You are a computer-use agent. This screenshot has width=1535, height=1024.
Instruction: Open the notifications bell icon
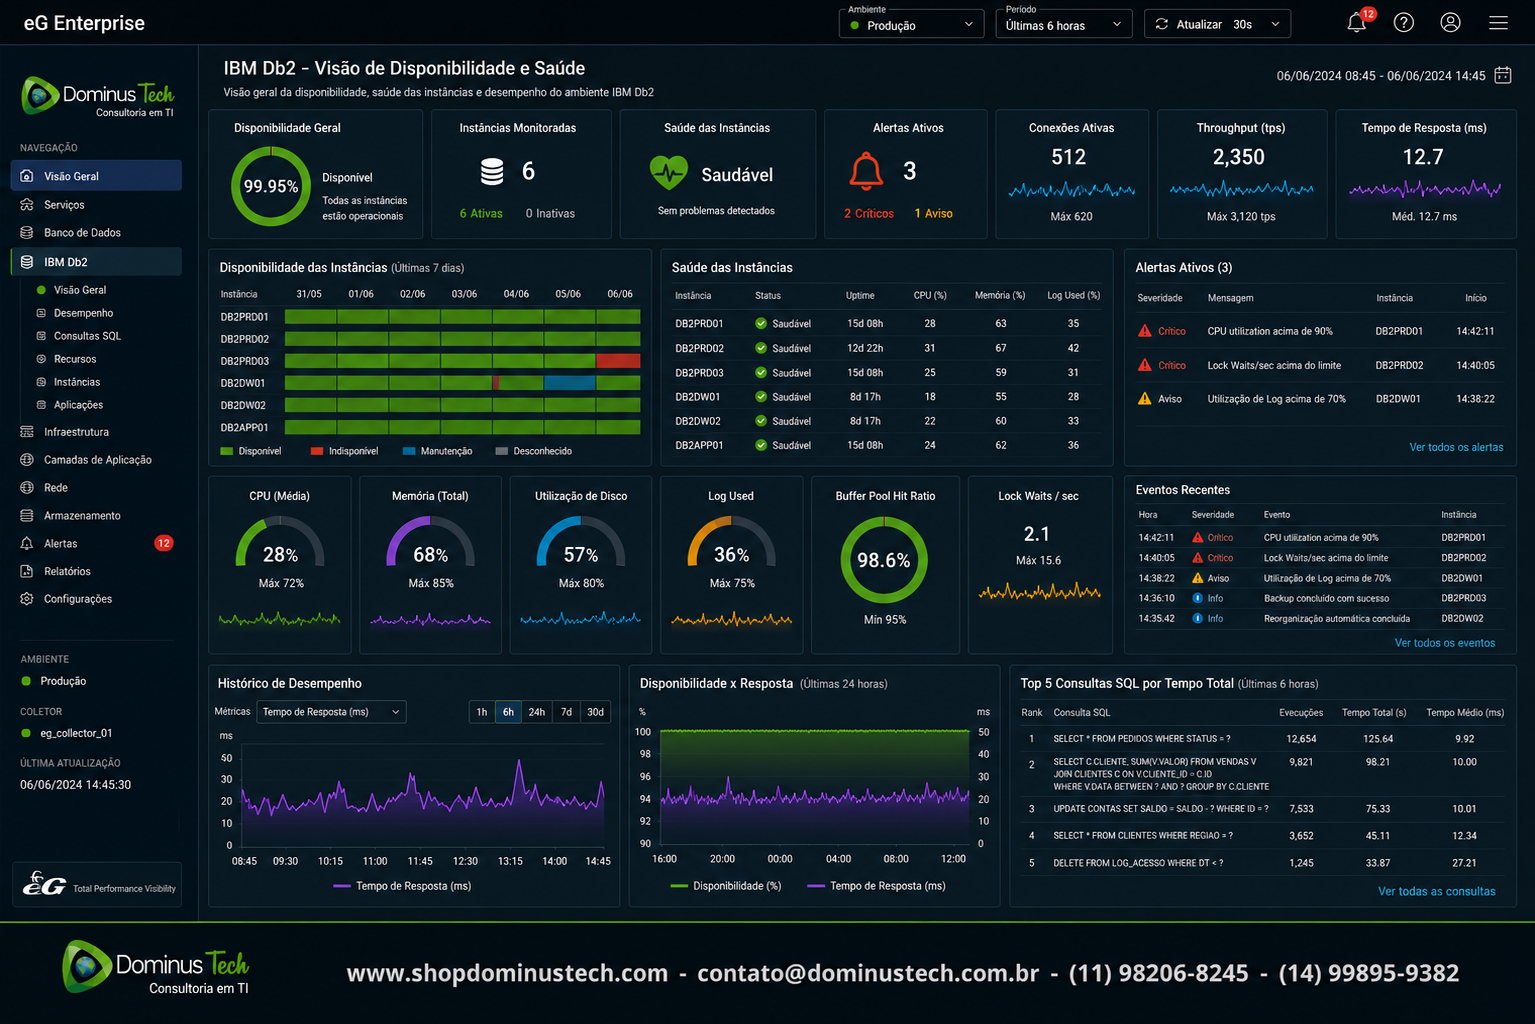click(x=1356, y=23)
